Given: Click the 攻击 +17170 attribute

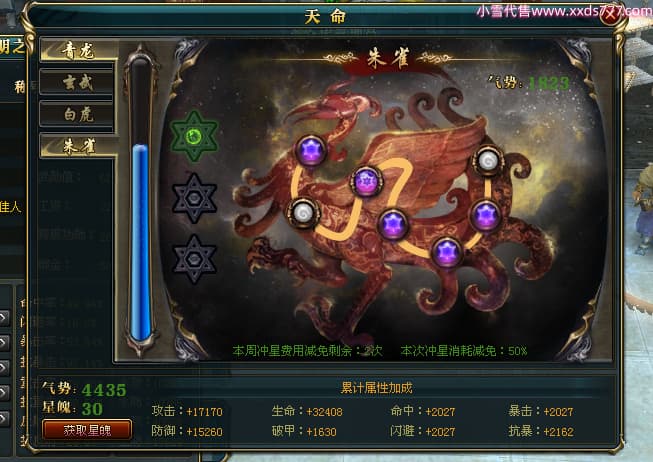Looking at the screenshot, I should click(x=187, y=412).
